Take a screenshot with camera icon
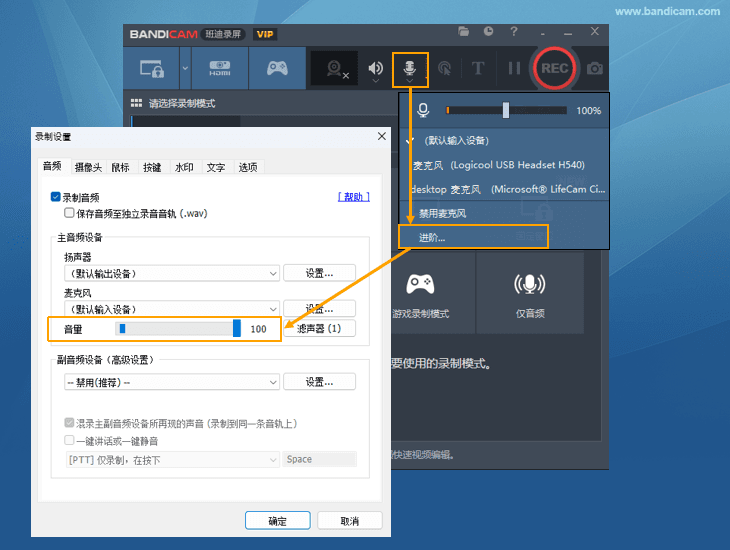The image size is (730, 550). pos(595,68)
